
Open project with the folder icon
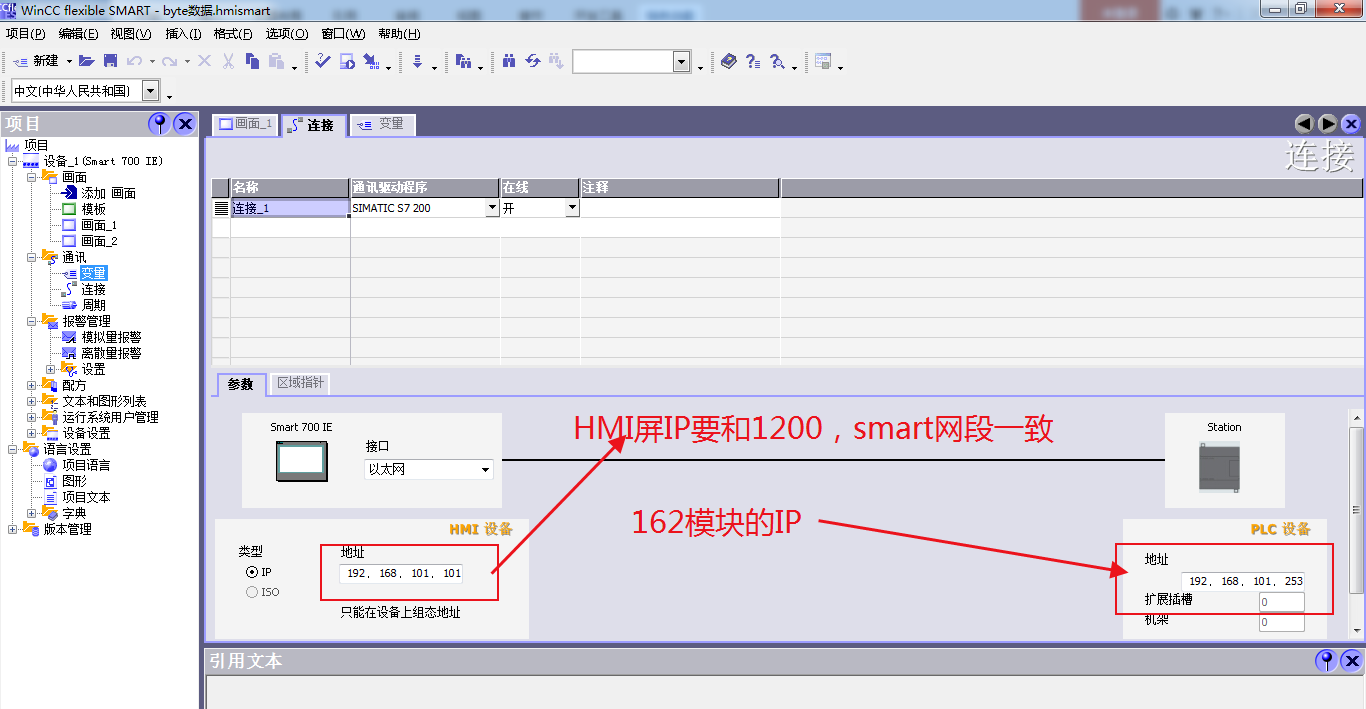[87, 61]
